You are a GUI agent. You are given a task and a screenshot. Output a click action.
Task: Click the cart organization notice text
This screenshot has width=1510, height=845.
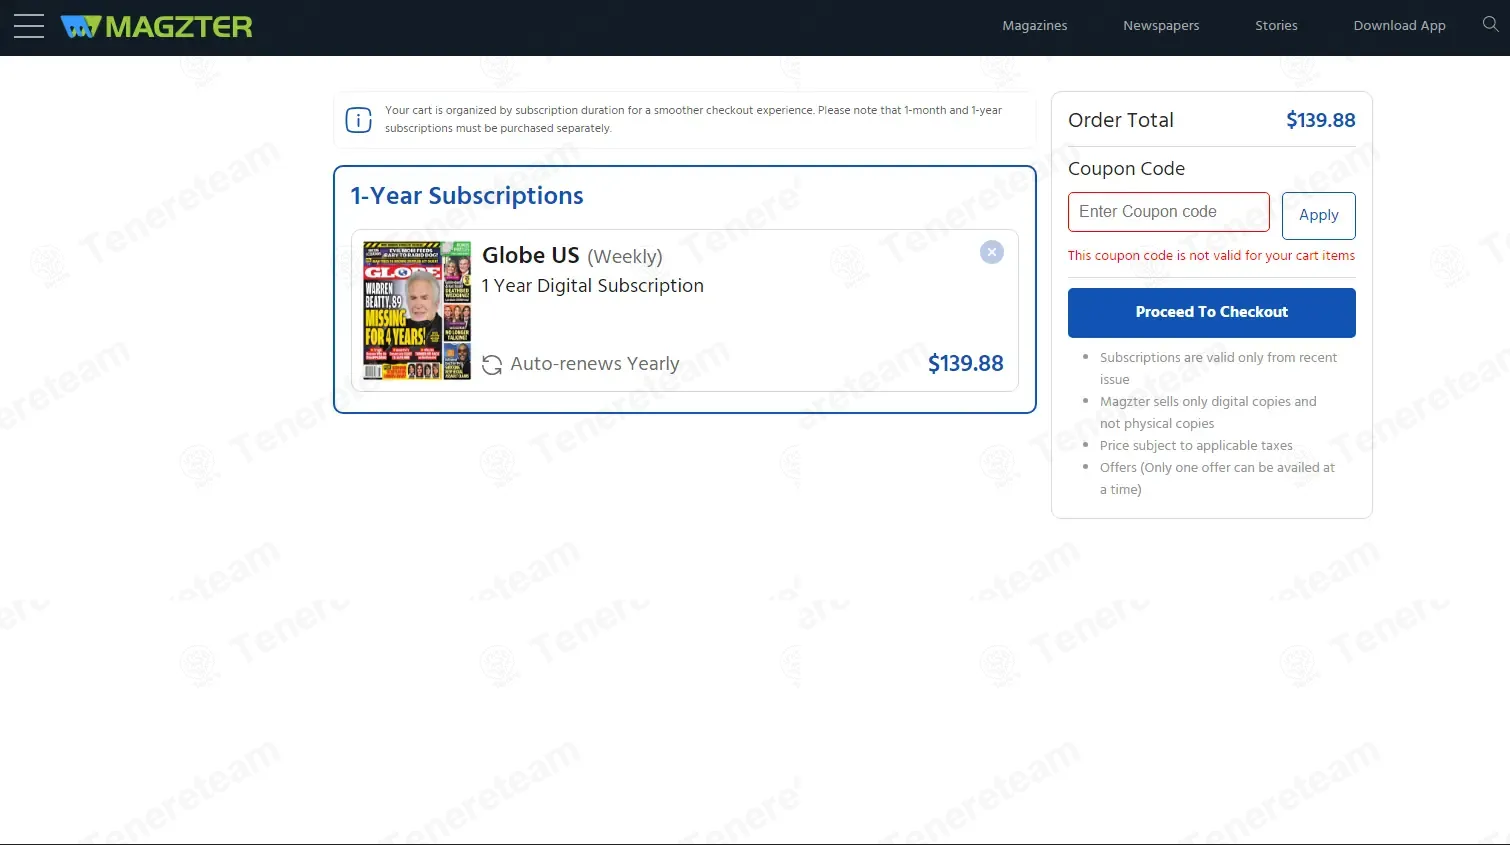693,119
